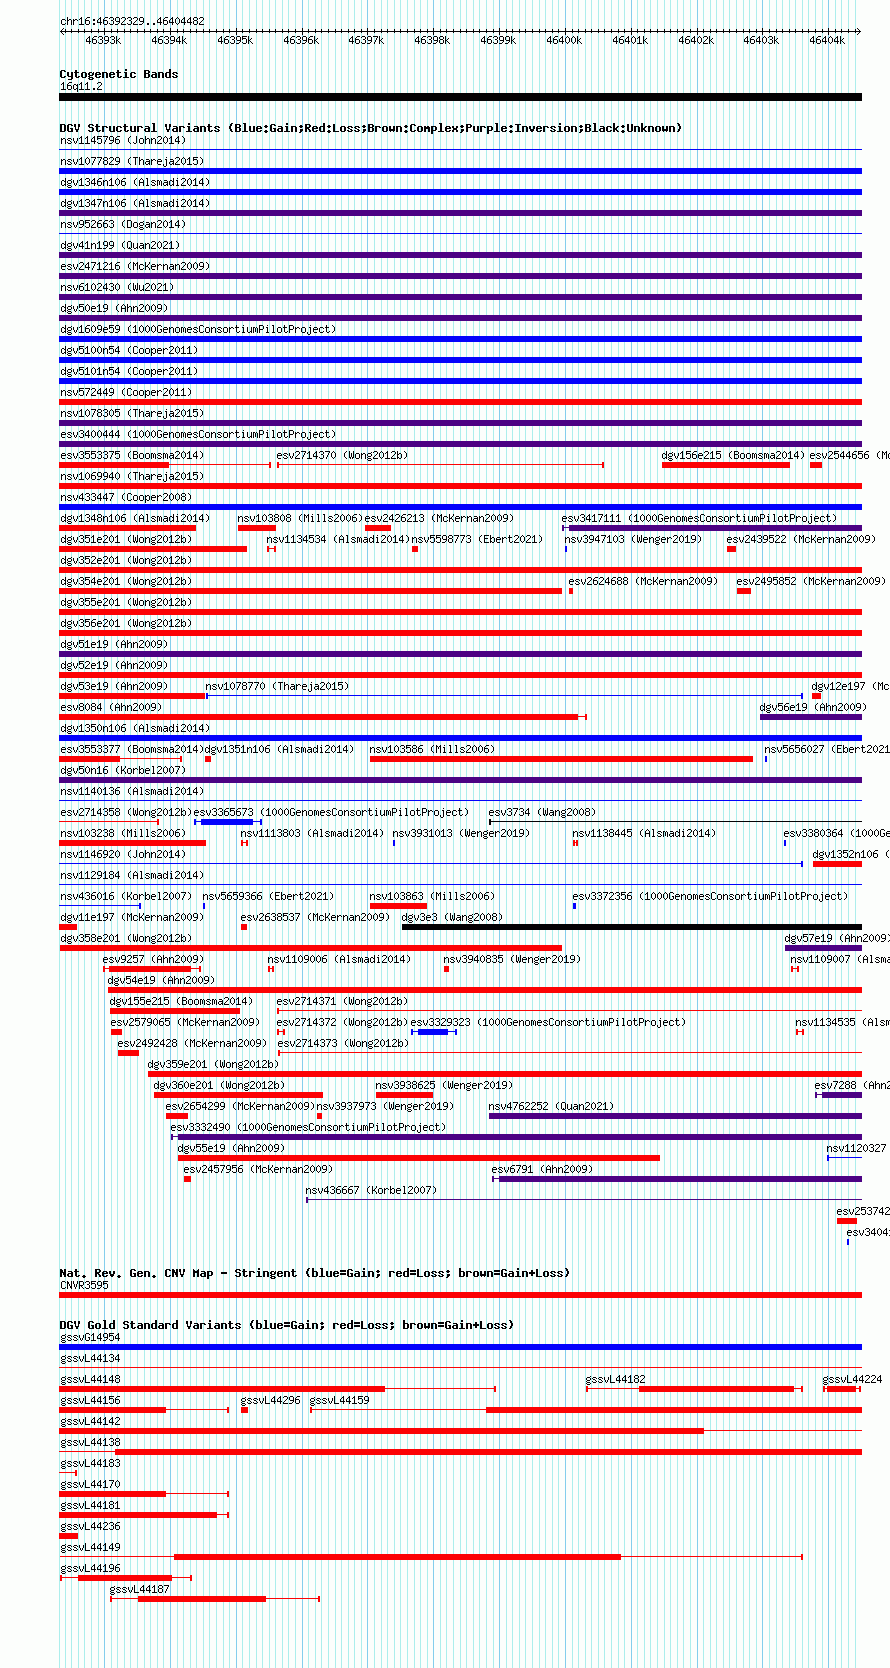Select esv2471216 (McKernan2009) label
The image size is (890, 1668).
point(135,266)
